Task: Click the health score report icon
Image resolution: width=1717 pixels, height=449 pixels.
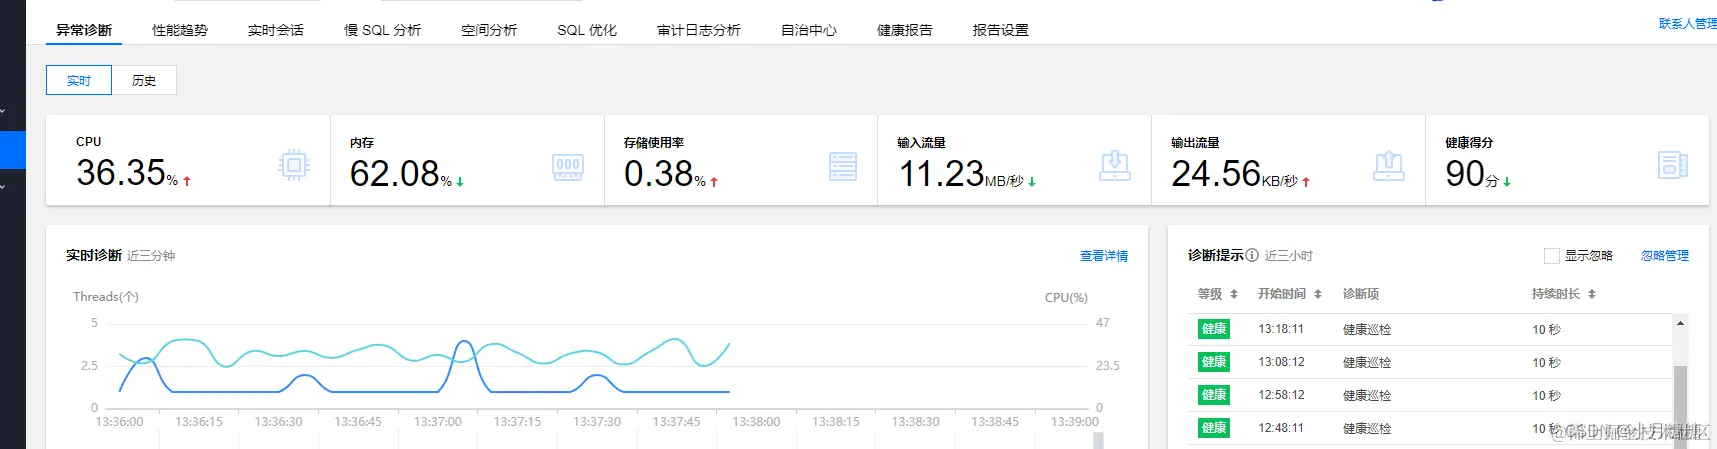Action: tap(1673, 165)
